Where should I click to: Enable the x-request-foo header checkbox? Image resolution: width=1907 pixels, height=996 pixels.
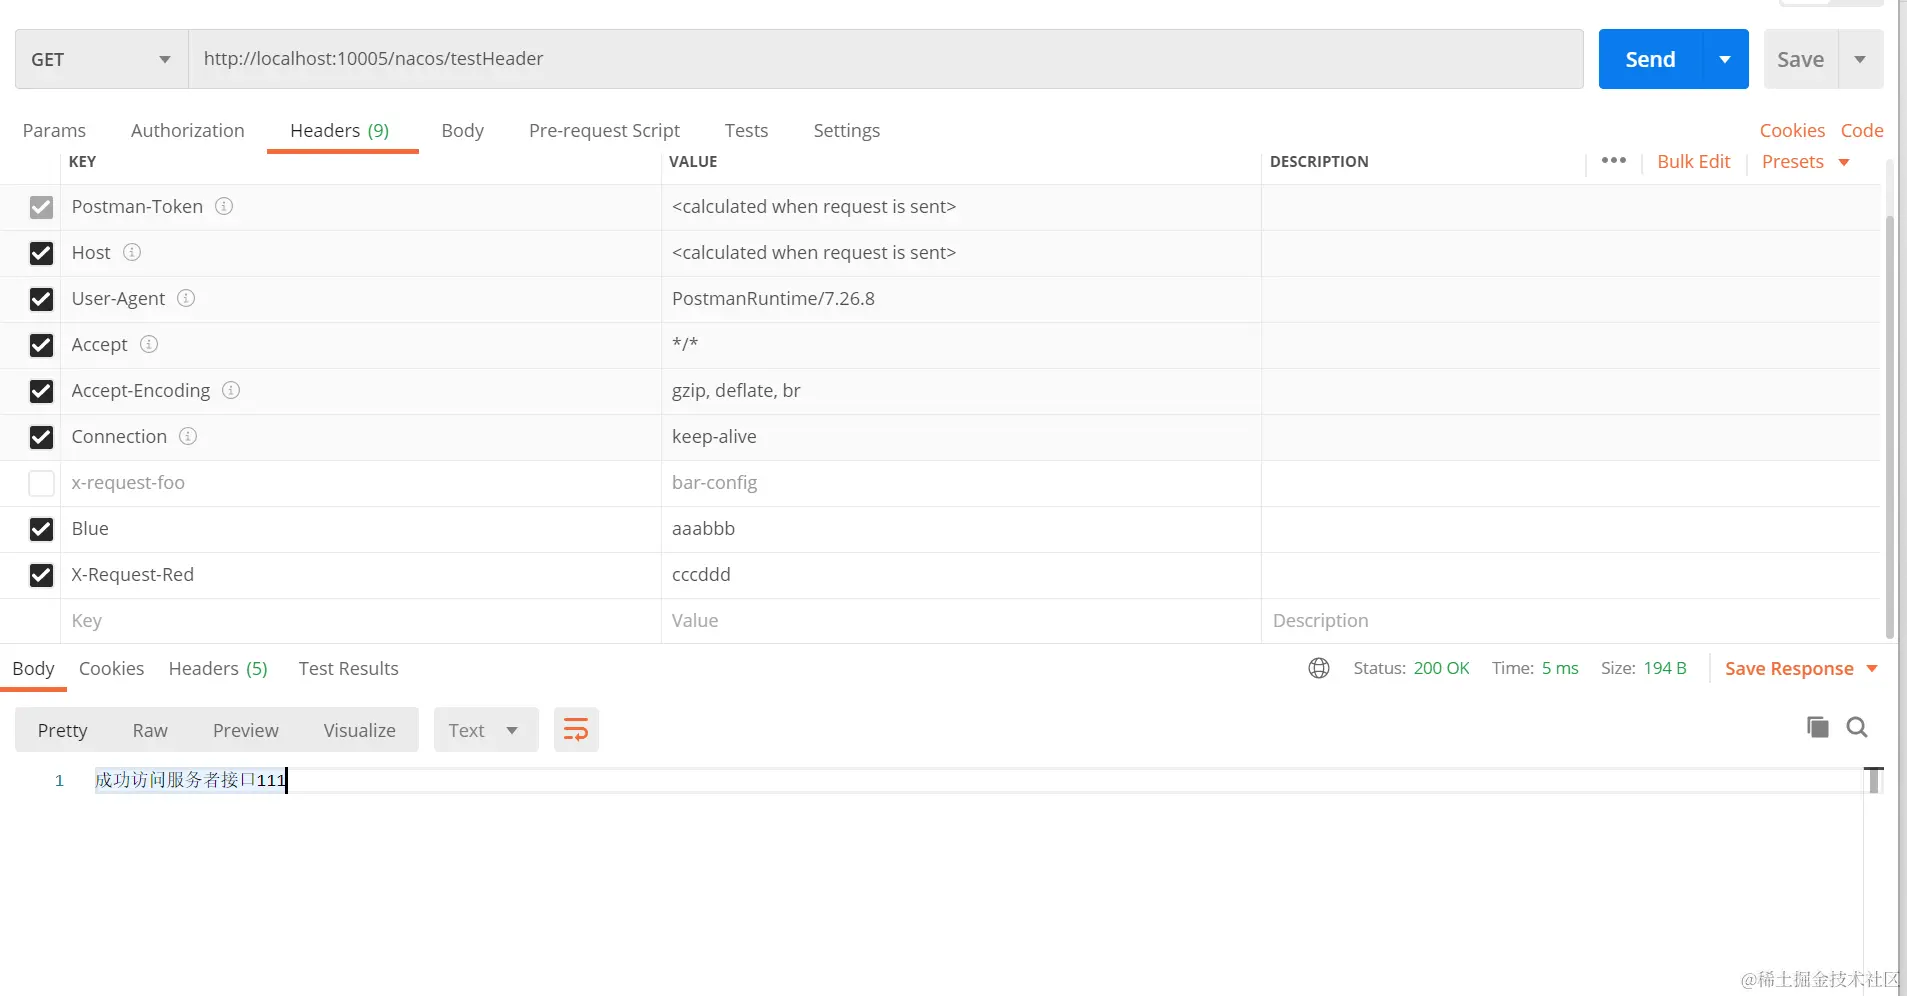pos(41,483)
